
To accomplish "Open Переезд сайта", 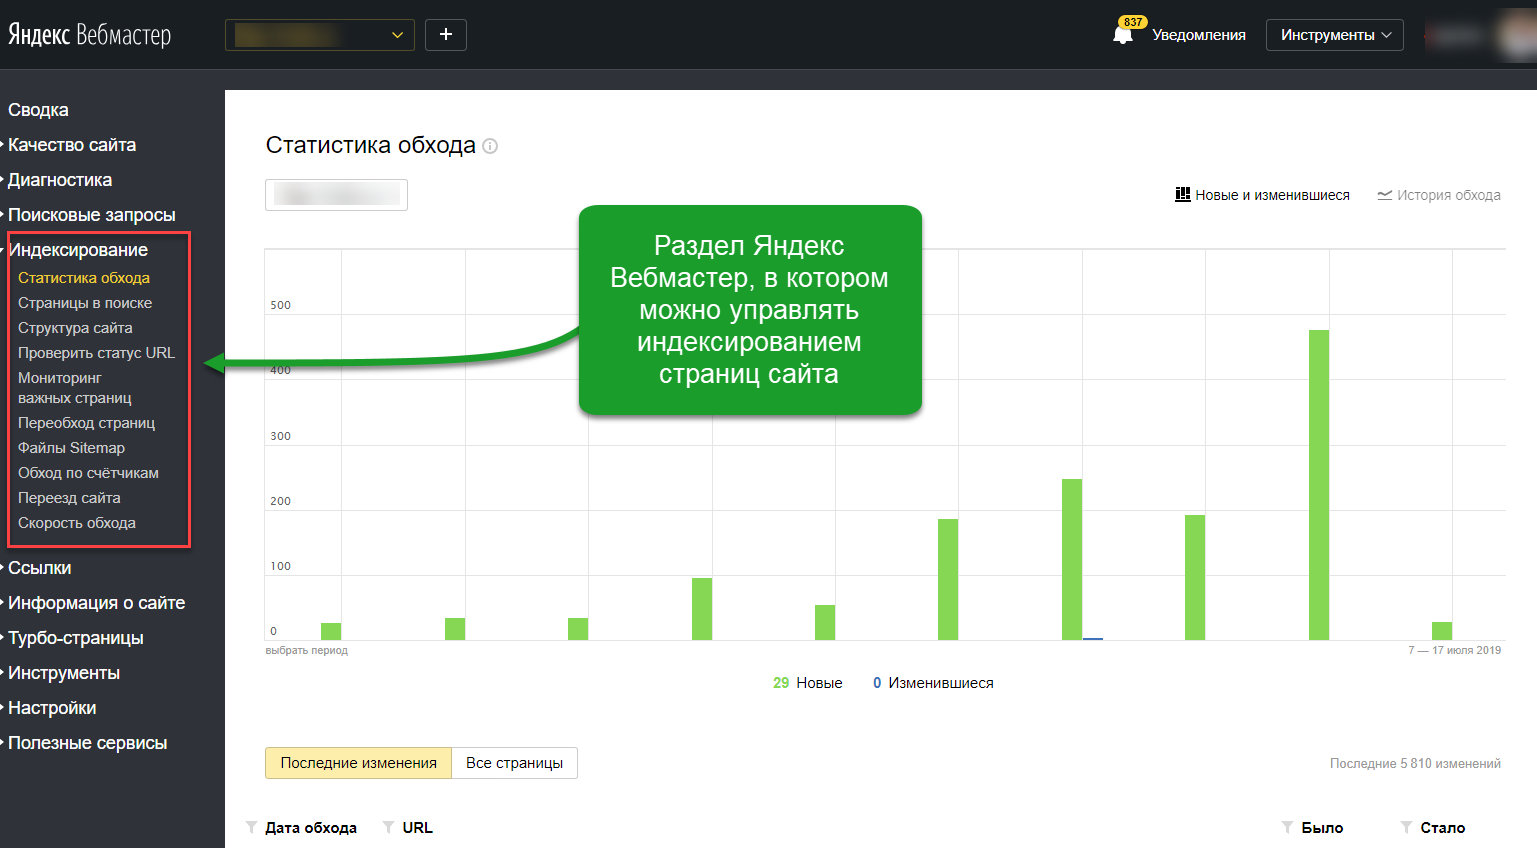I will tap(69, 498).
